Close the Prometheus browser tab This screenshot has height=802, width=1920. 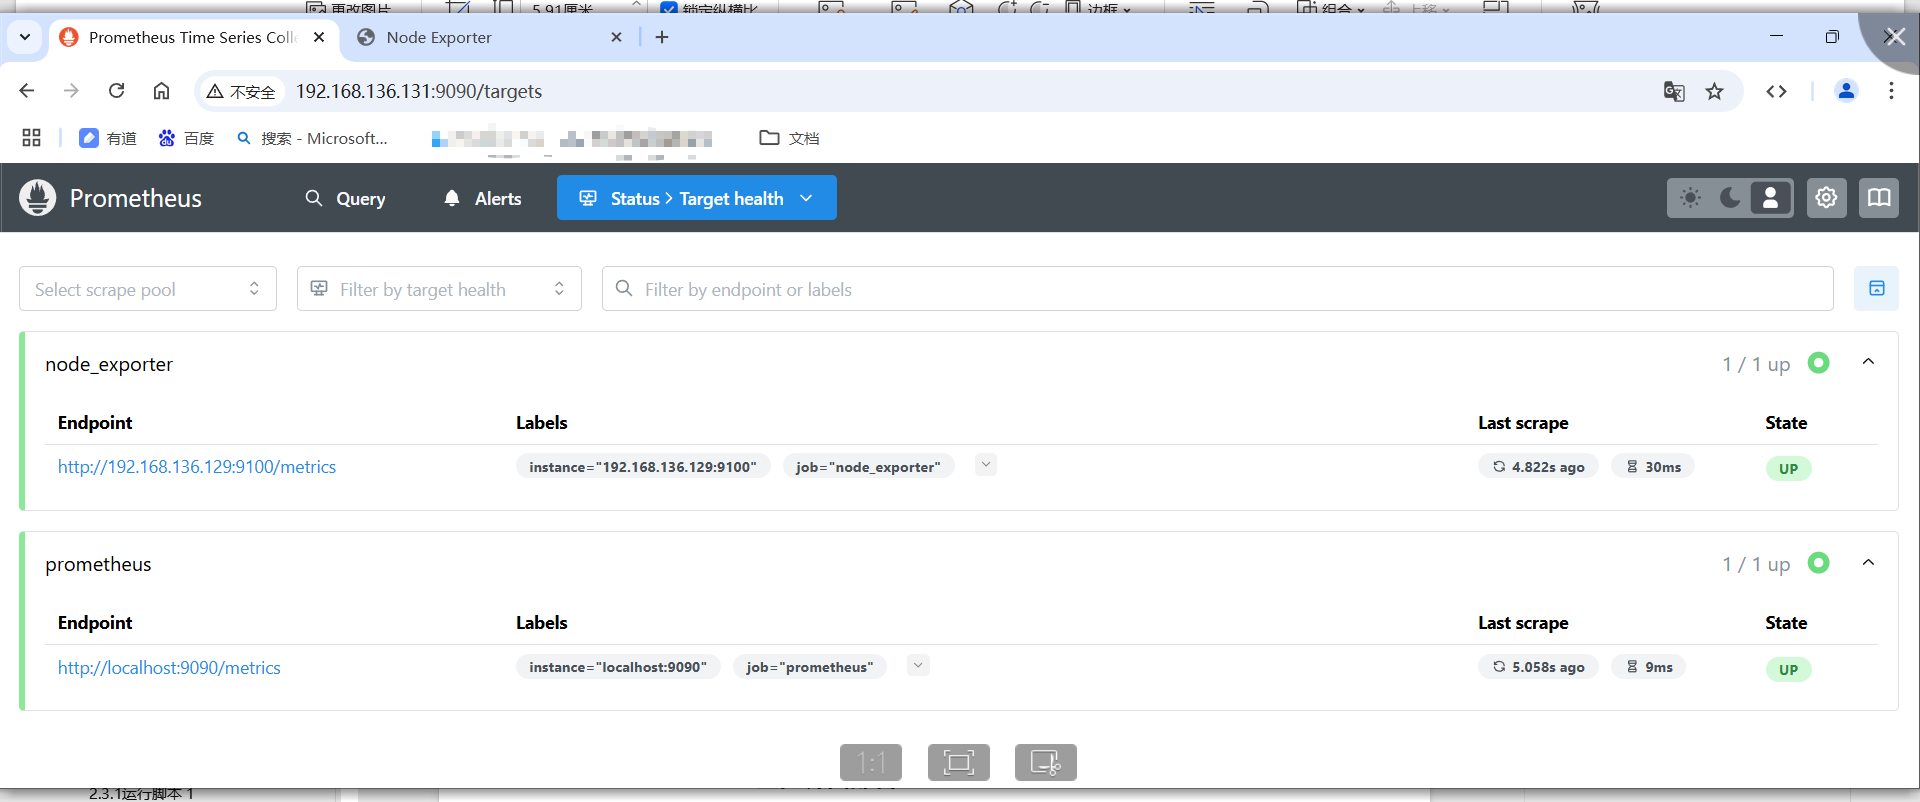pyautogui.click(x=319, y=37)
